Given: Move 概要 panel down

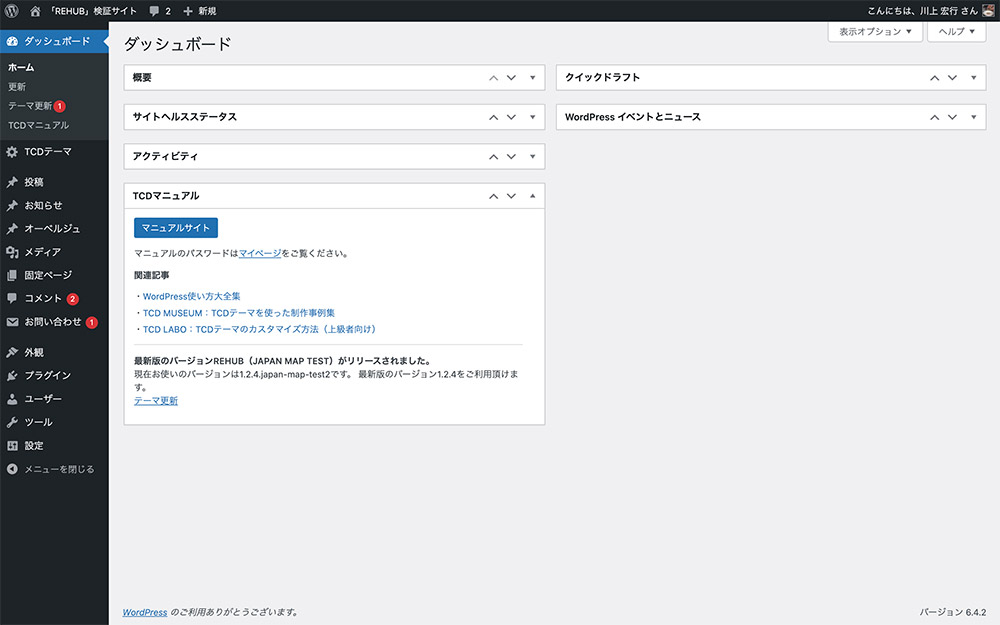Looking at the screenshot, I should click(511, 78).
